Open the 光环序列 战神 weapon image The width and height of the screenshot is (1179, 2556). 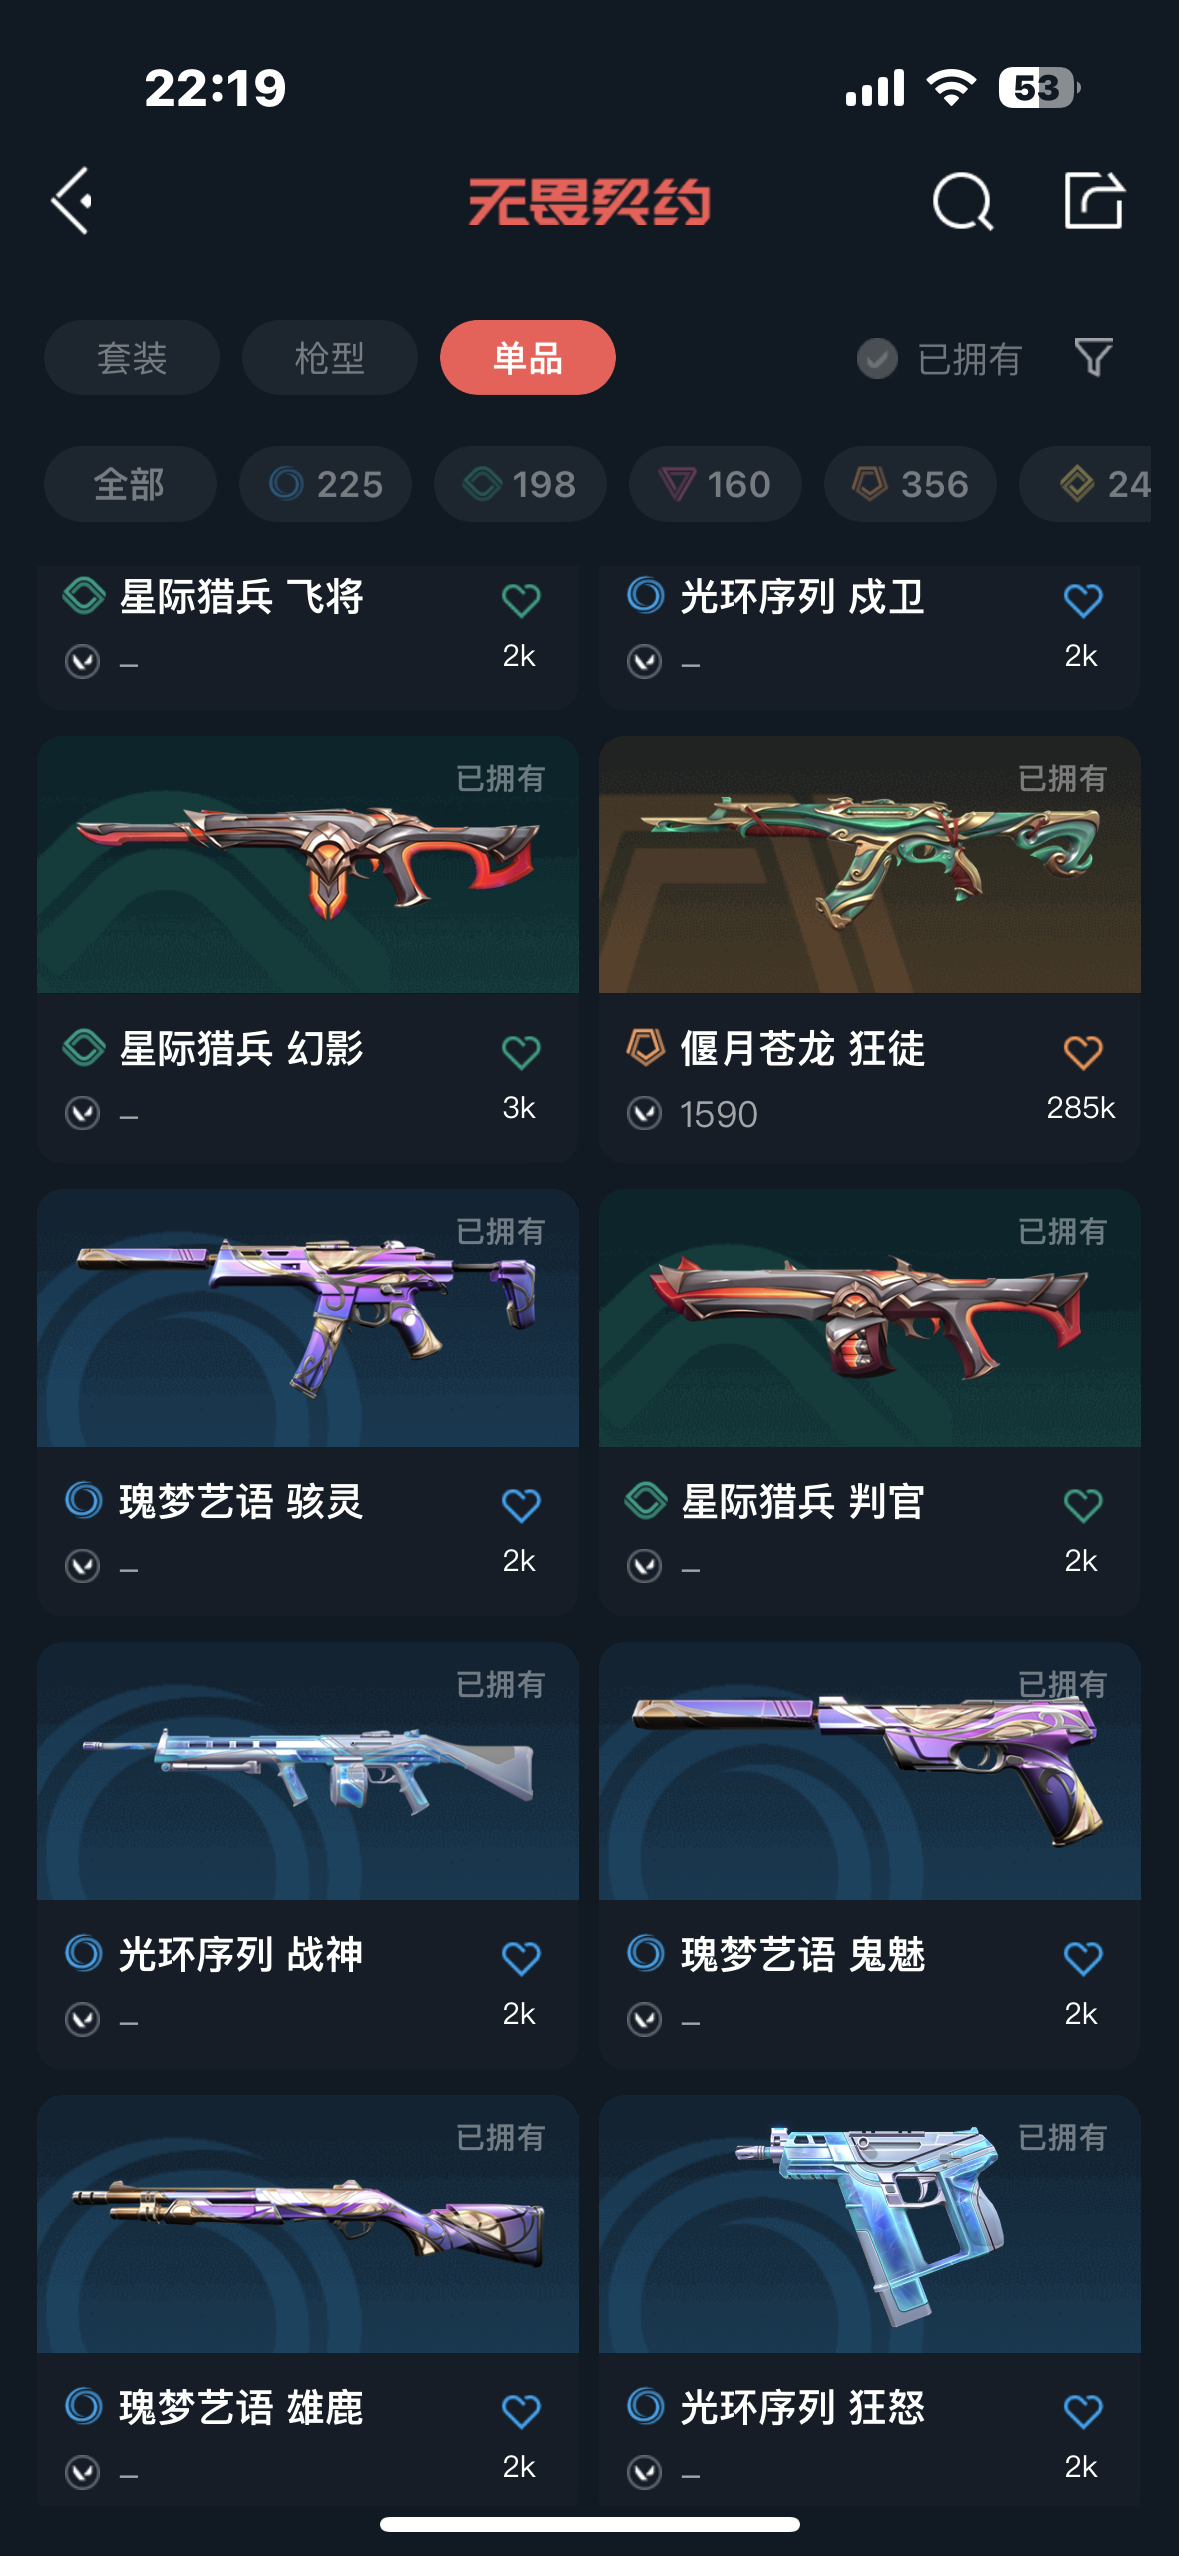tap(308, 1771)
